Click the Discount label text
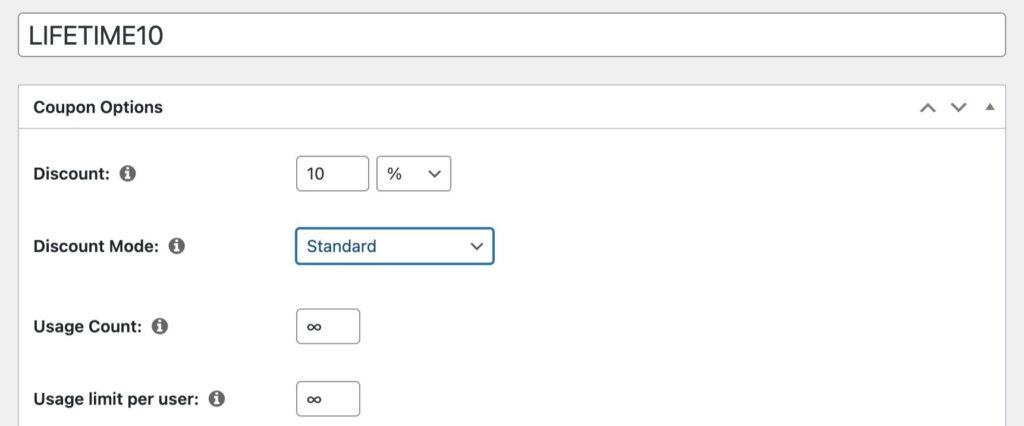Image resolution: width=1024 pixels, height=426 pixels. click(x=71, y=173)
